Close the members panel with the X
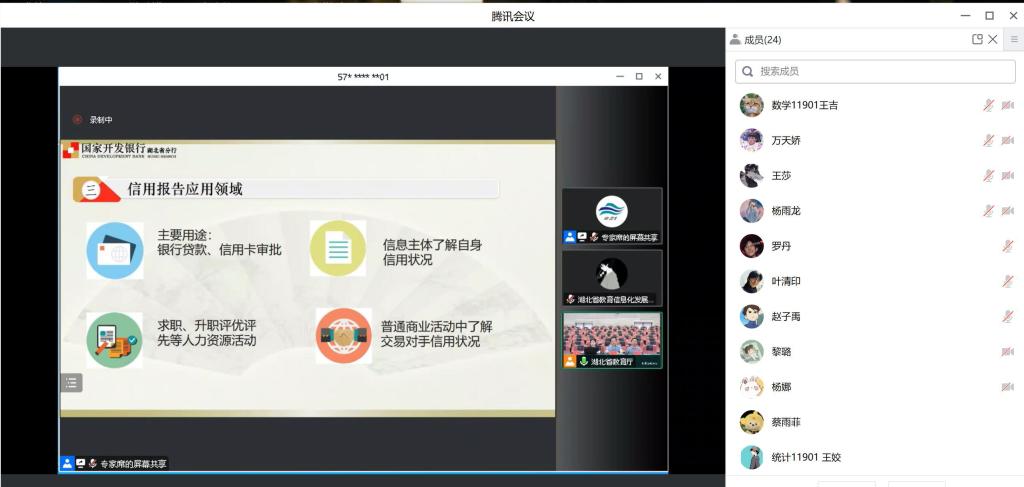 click(992, 40)
